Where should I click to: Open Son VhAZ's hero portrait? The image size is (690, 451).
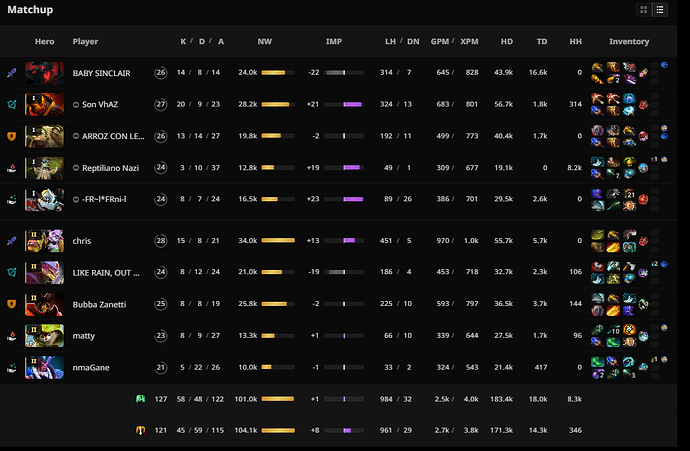pos(44,104)
